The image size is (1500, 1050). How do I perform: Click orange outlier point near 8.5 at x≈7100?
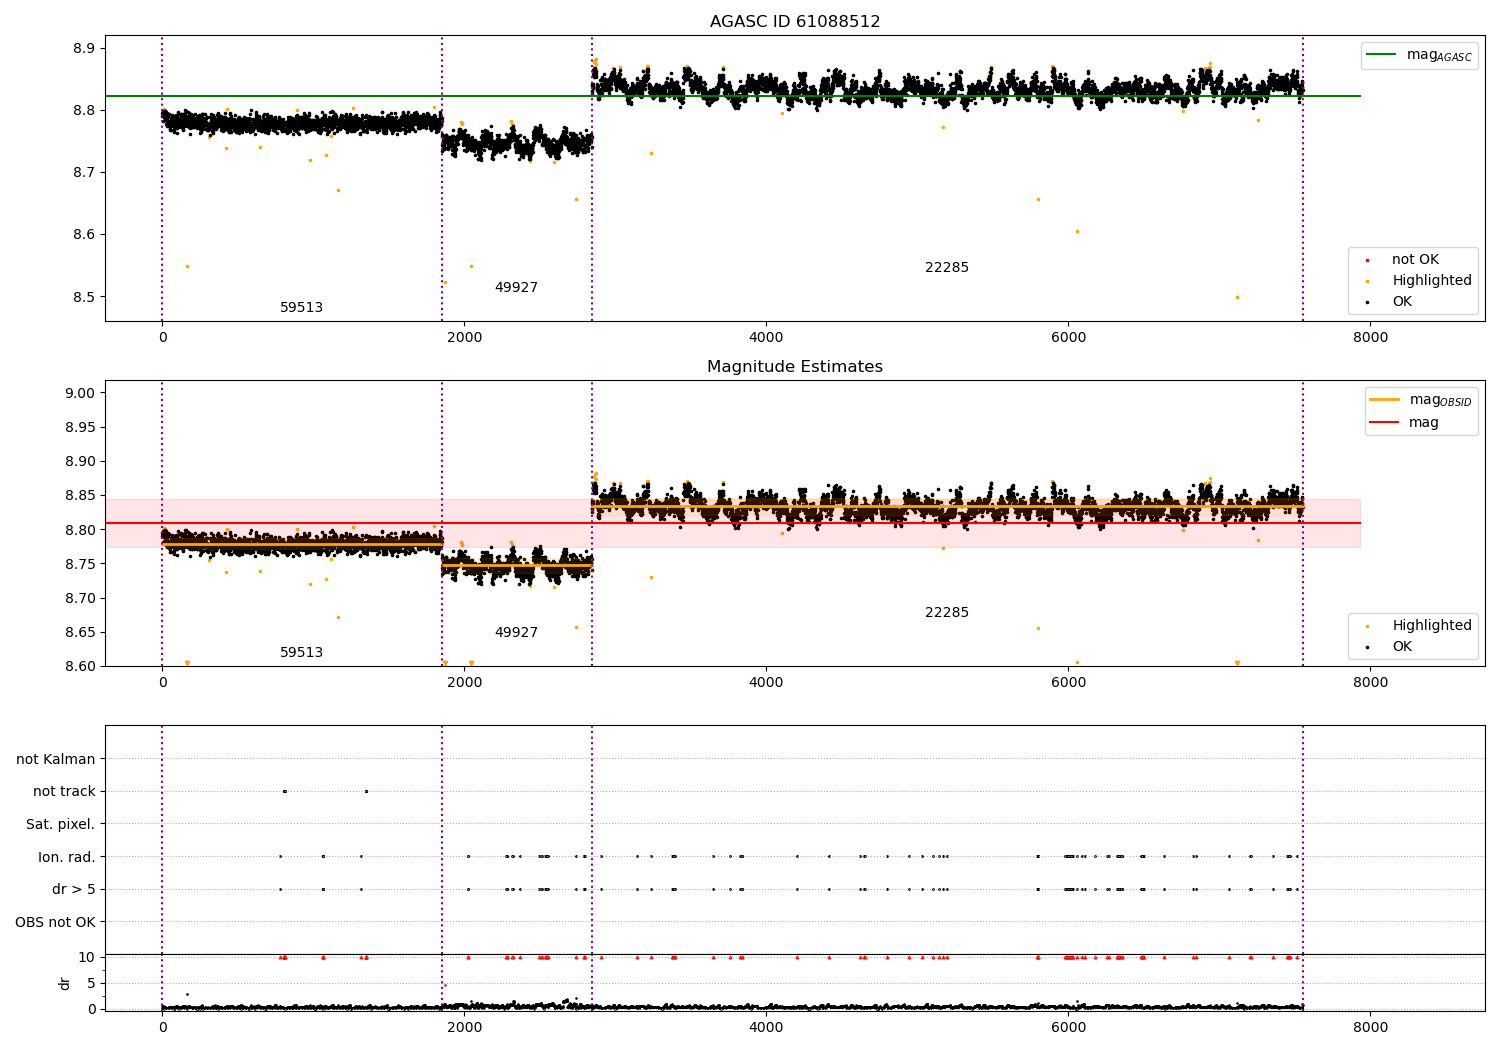tap(1237, 297)
